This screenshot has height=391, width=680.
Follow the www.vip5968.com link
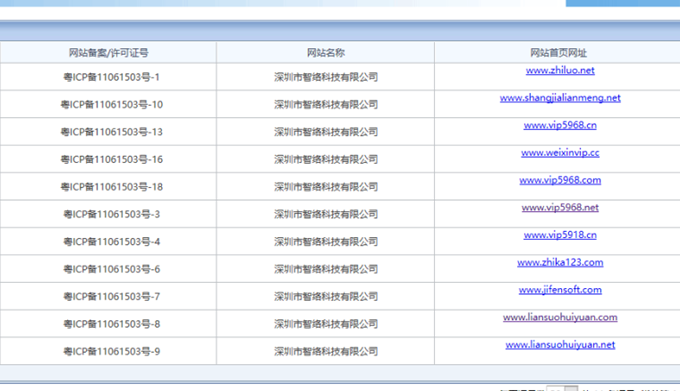(560, 180)
